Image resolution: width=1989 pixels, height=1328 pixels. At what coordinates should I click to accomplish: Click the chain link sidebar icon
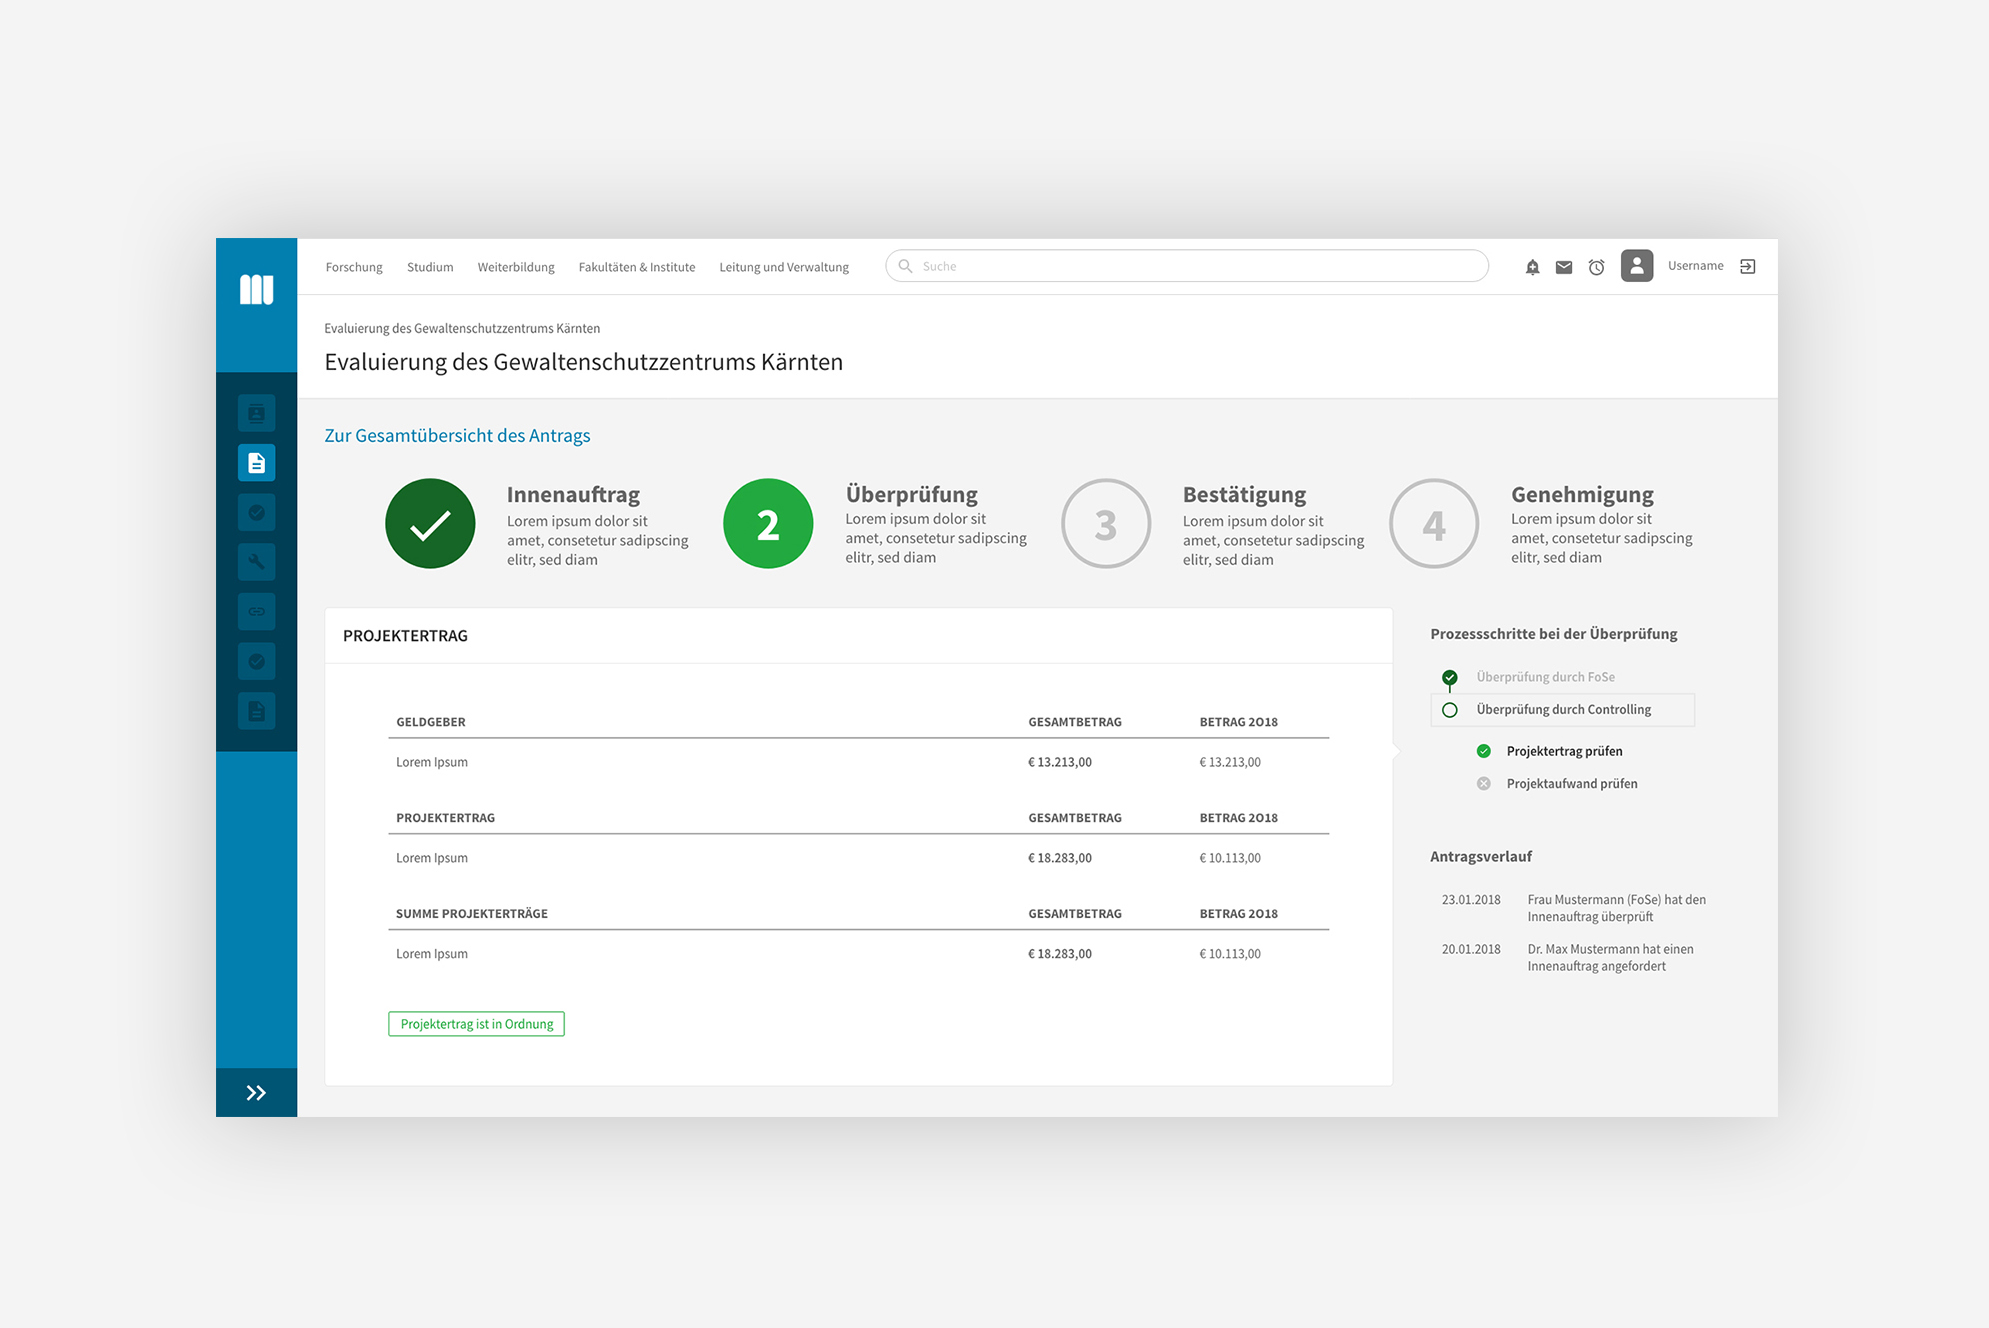point(257,611)
